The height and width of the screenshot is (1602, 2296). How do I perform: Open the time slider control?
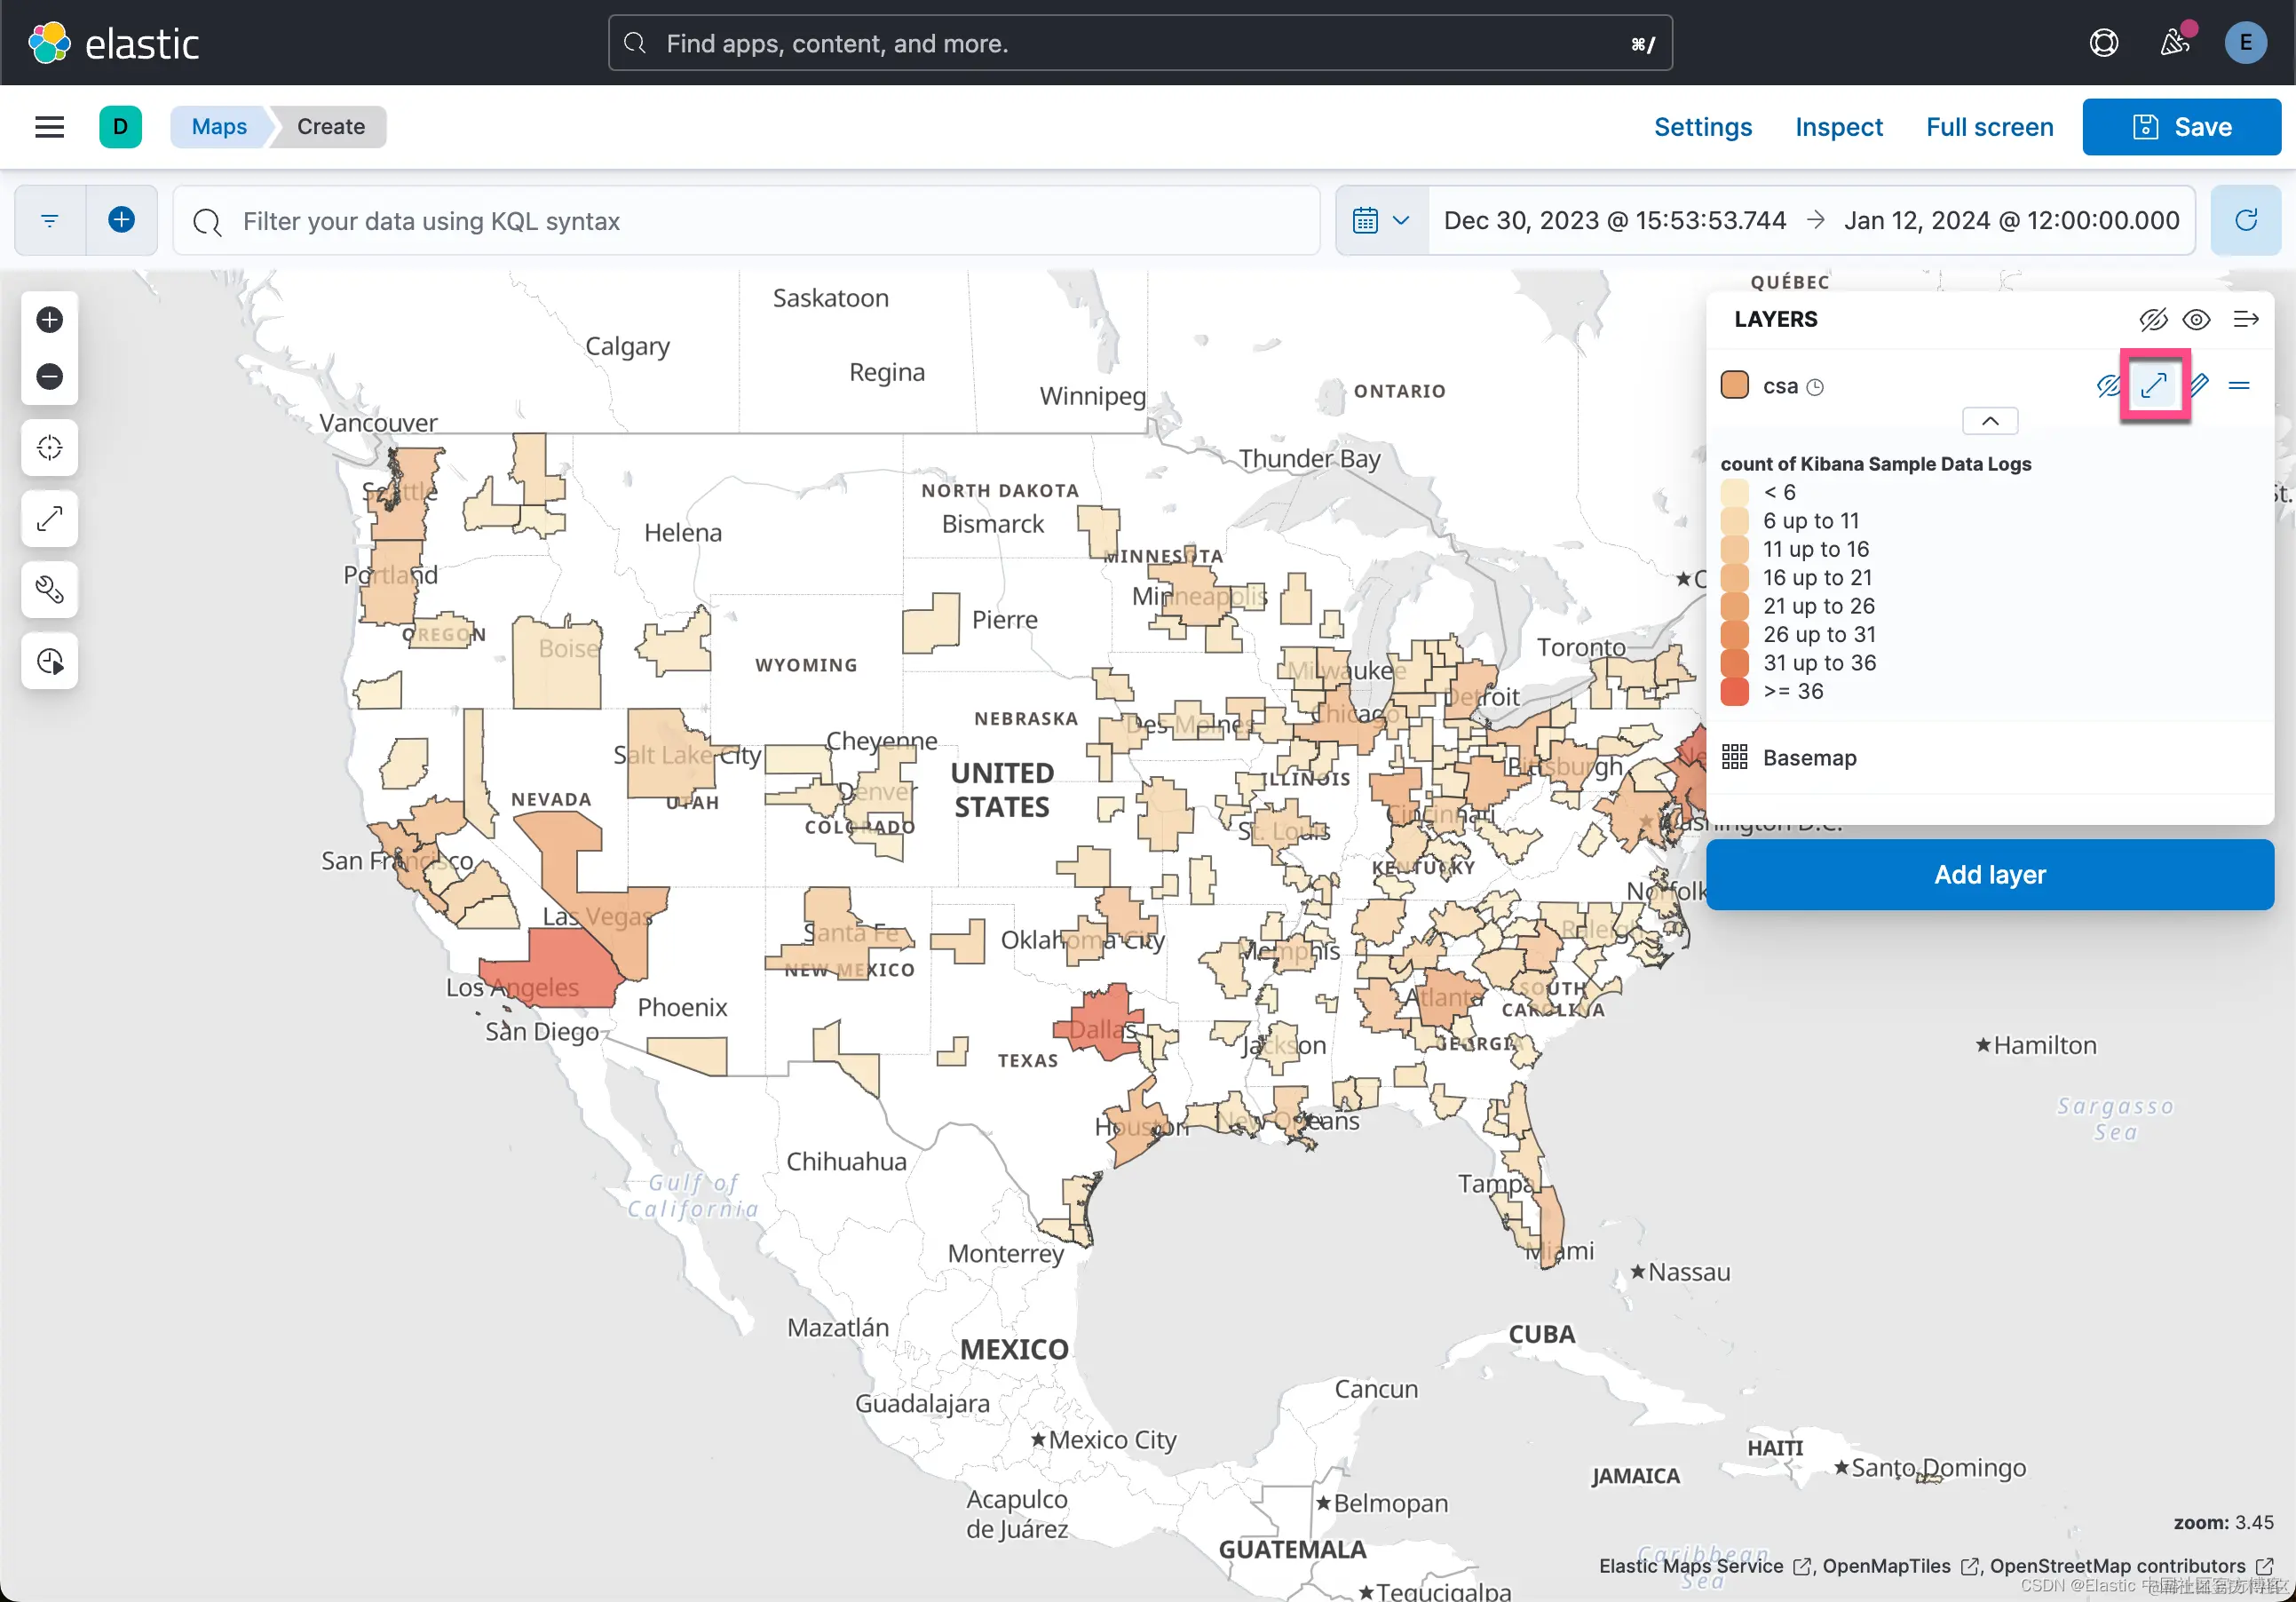point(49,661)
